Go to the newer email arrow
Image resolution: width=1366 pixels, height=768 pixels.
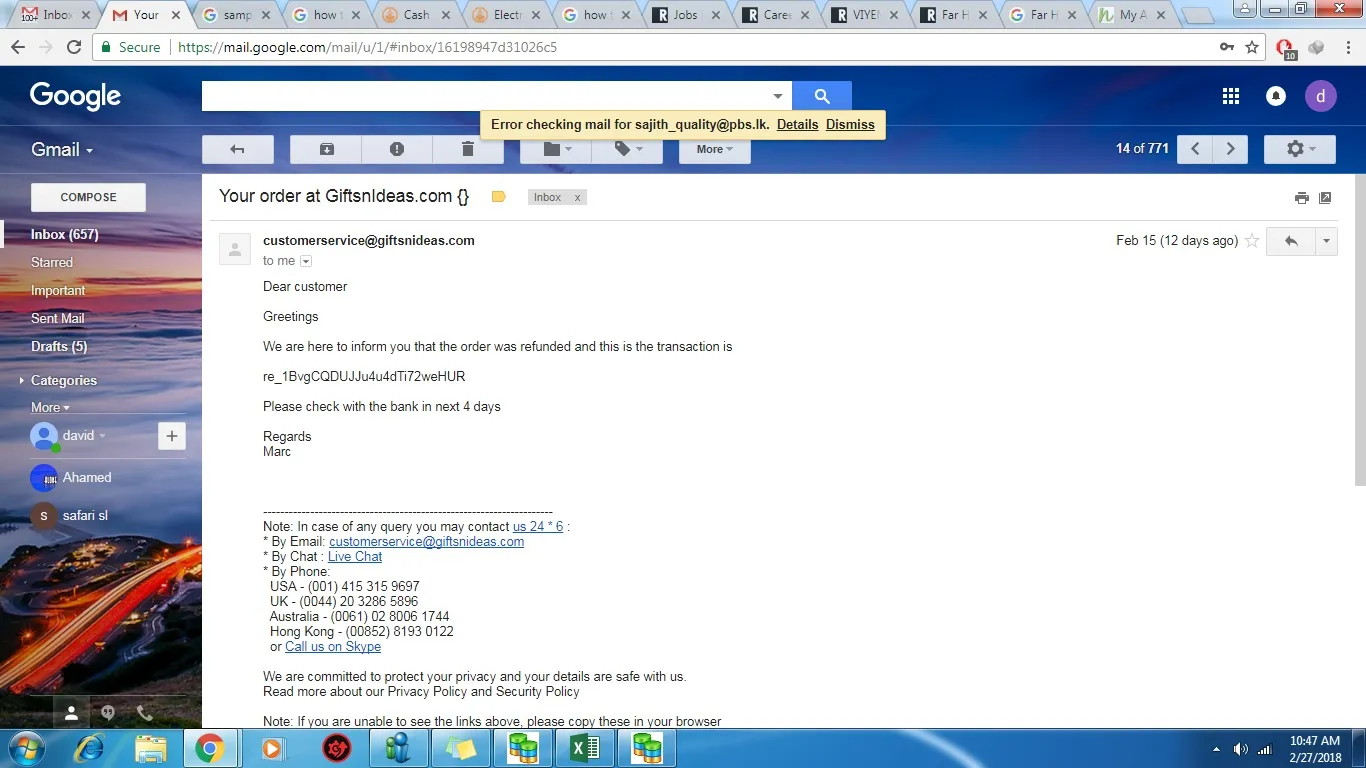[1195, 149]
